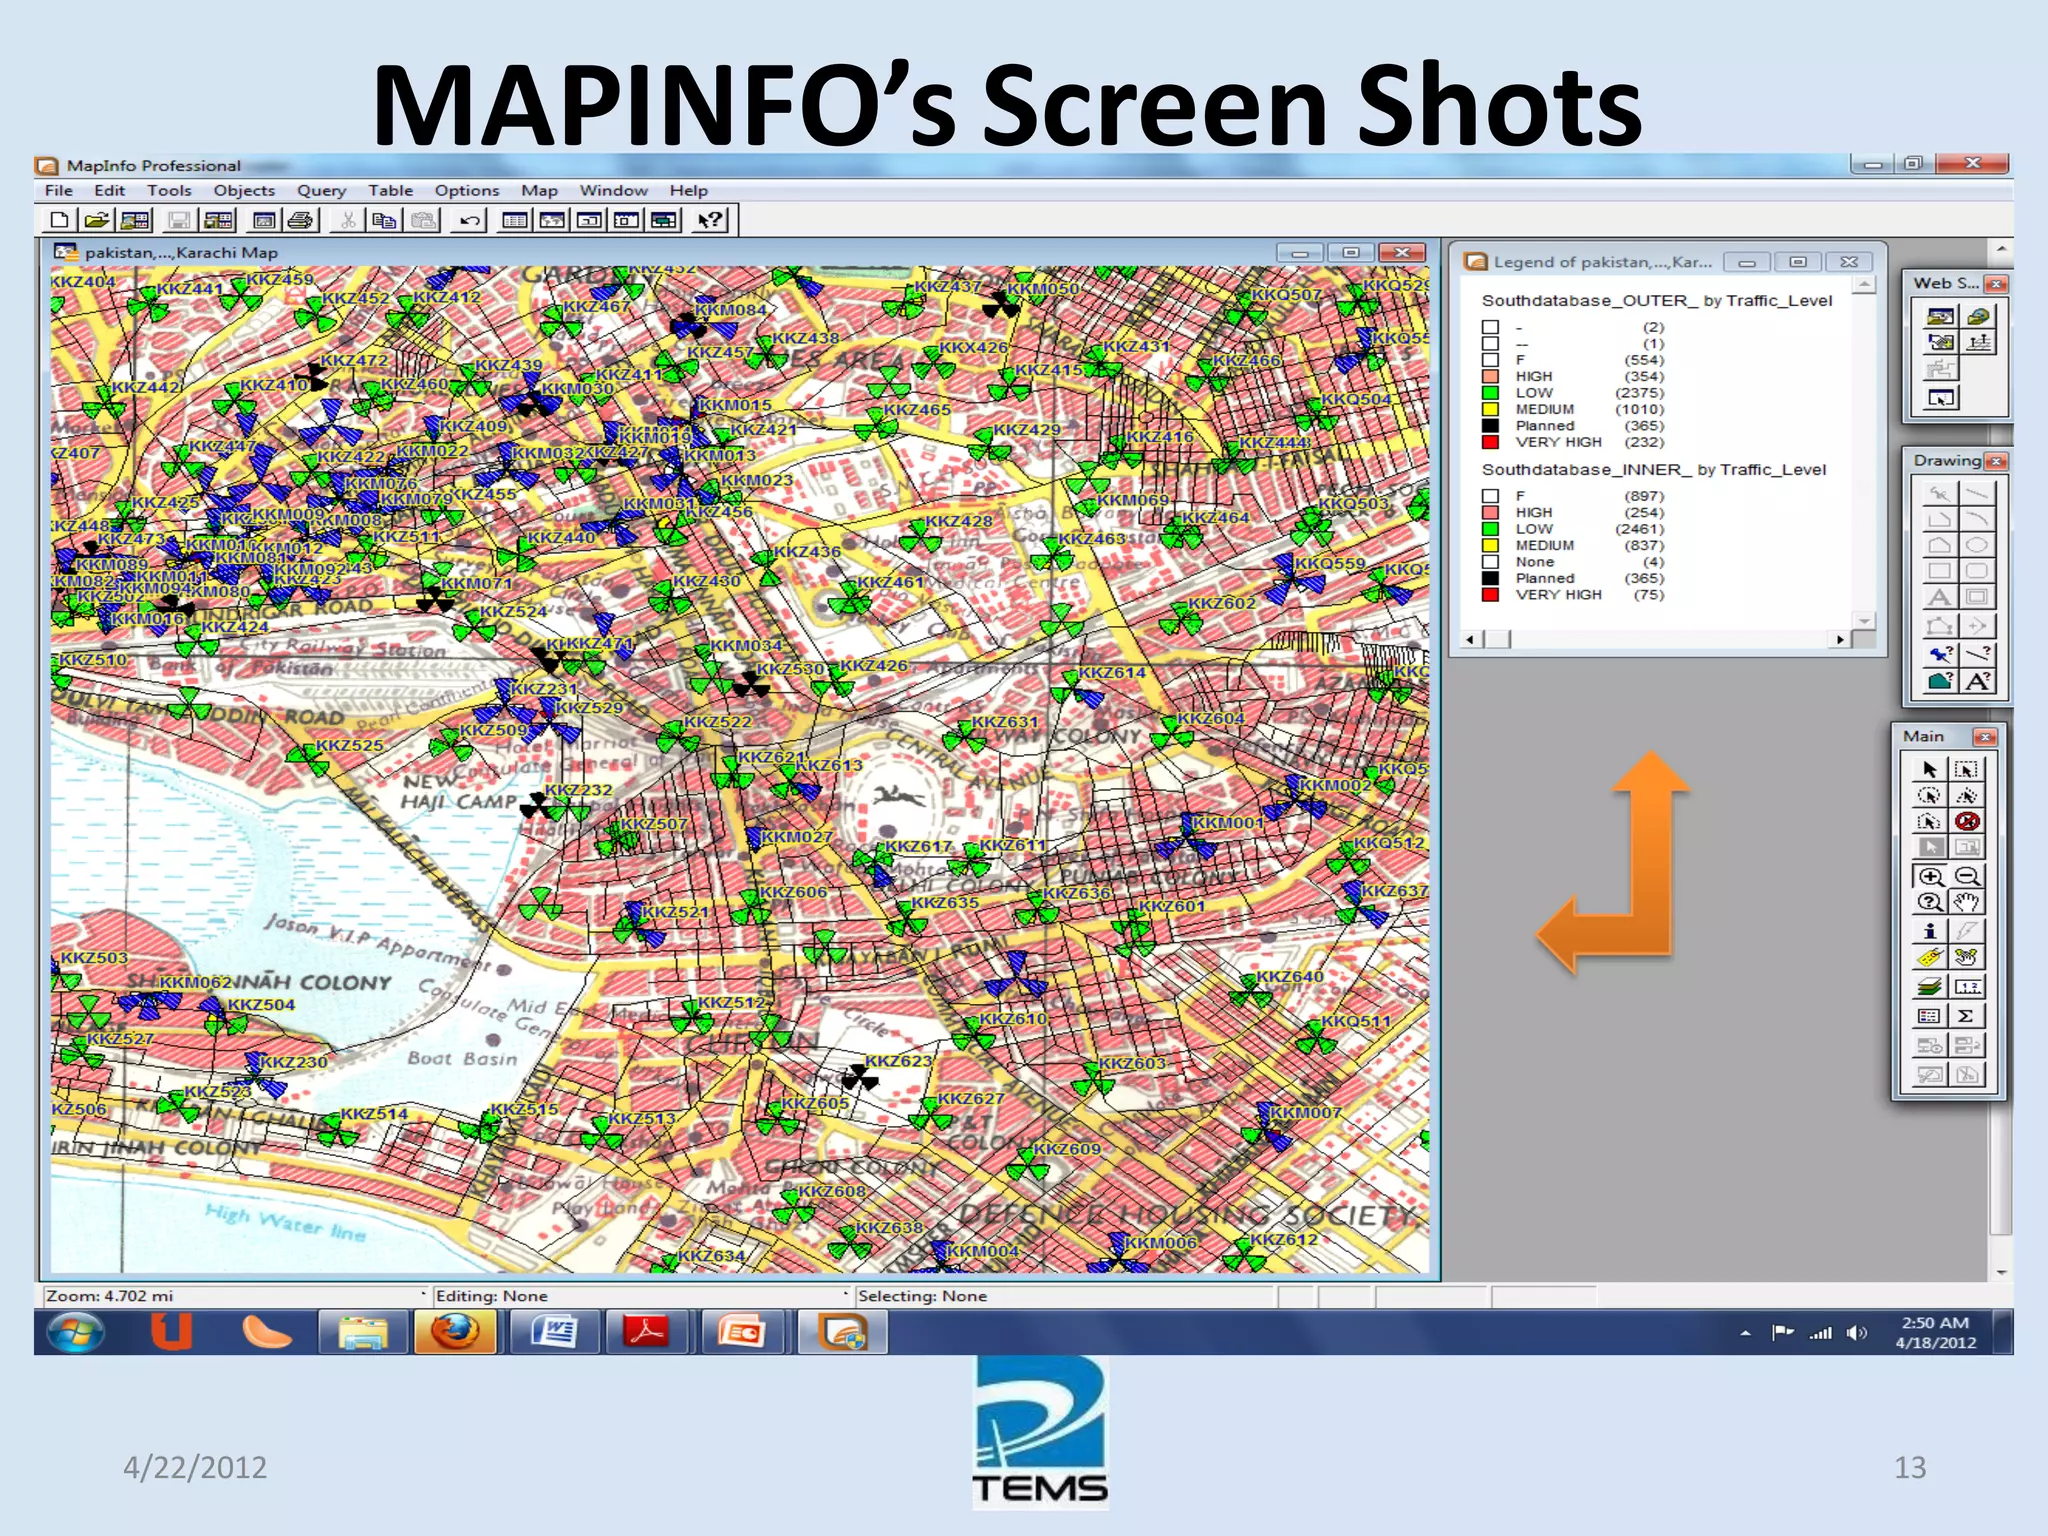This screenshot has height=1536, width=2048.
Task: Click the volume speaker tray icon
Action: [1857, 1333]
